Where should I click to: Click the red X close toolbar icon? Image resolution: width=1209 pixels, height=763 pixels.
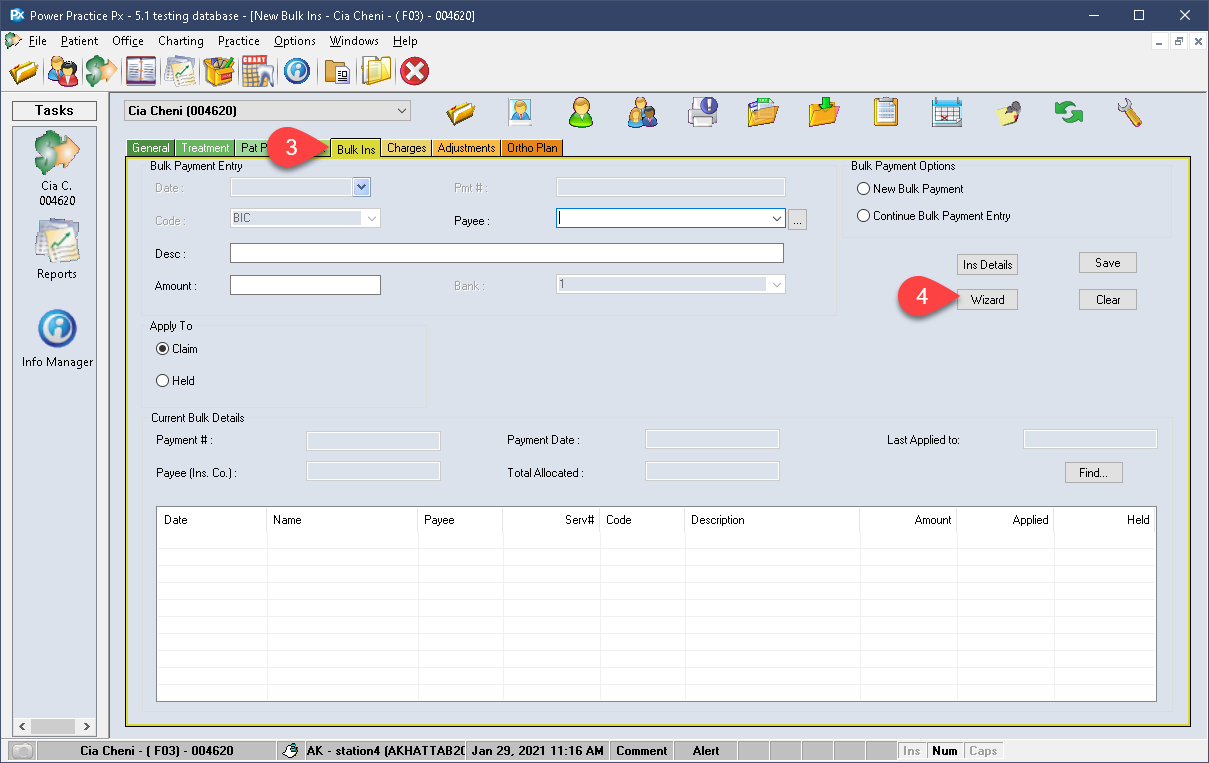pyautogui.click(x=414, y=71)
